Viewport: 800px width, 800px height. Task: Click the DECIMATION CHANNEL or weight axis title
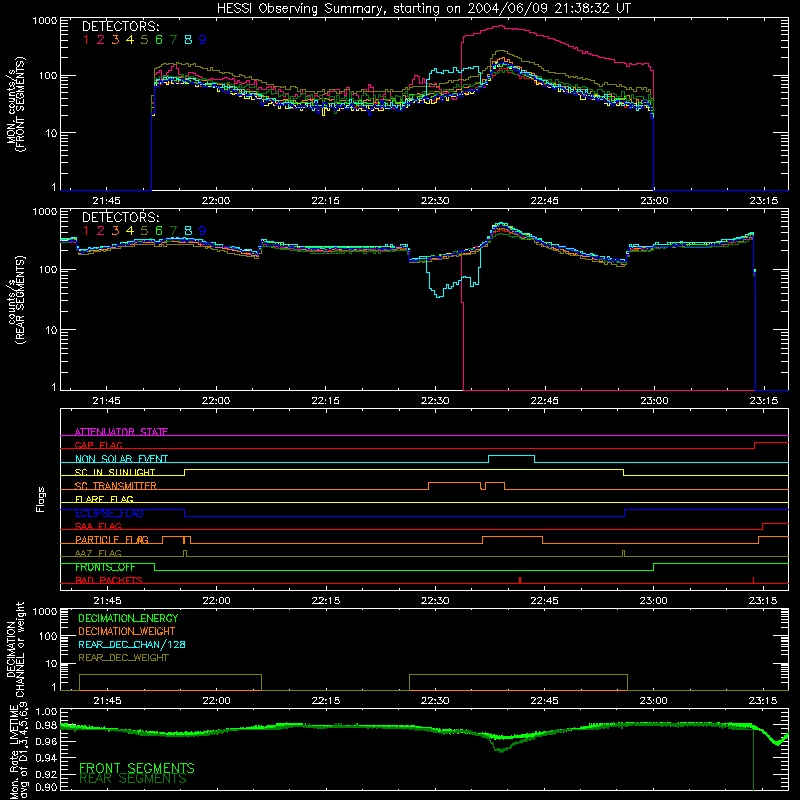coord(15,649)
